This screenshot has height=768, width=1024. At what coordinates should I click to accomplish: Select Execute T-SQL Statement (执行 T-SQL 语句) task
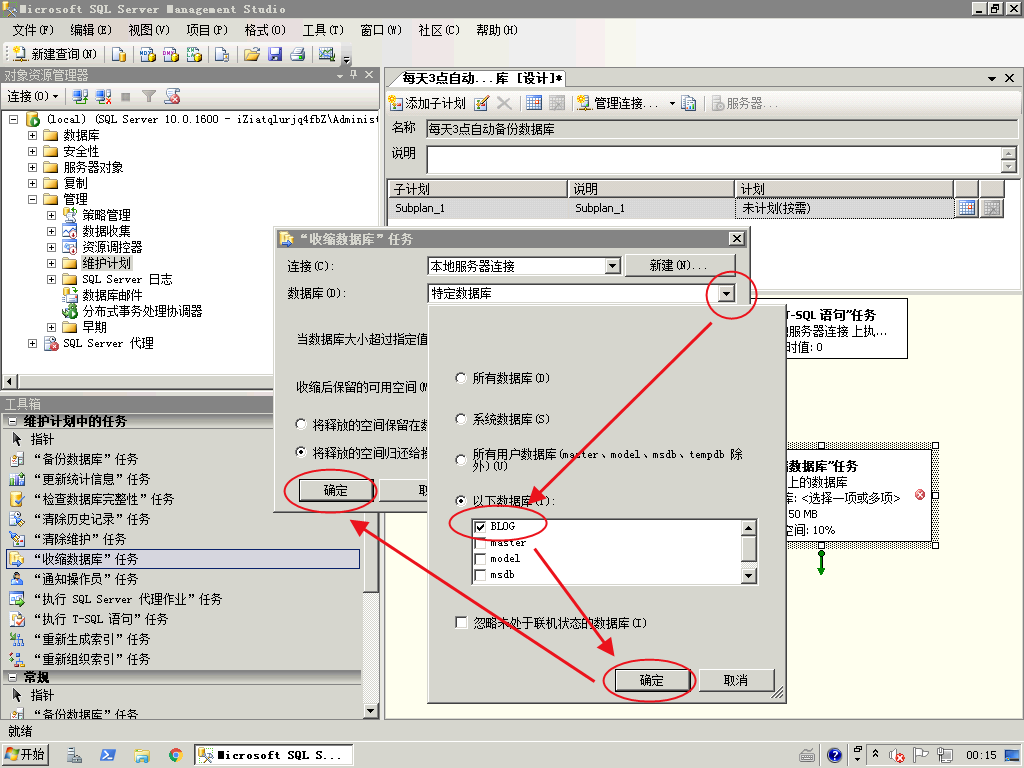tap(101, 619)
